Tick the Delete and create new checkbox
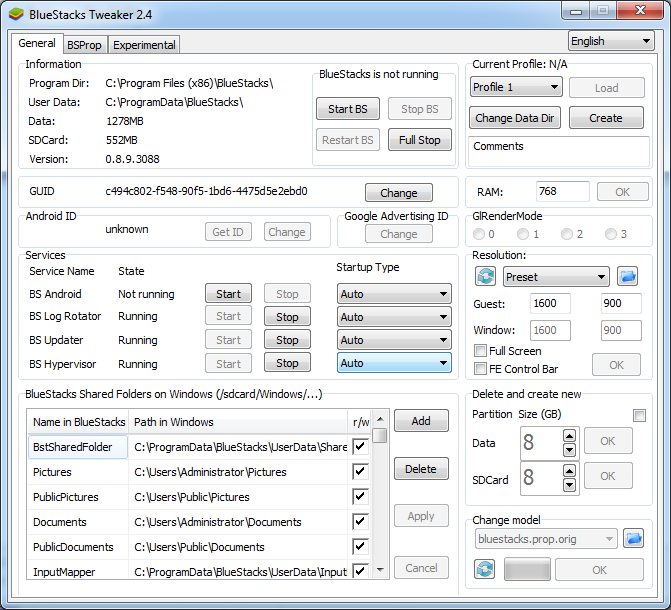This screenshot has width=671, height=610. pos(639,415)
